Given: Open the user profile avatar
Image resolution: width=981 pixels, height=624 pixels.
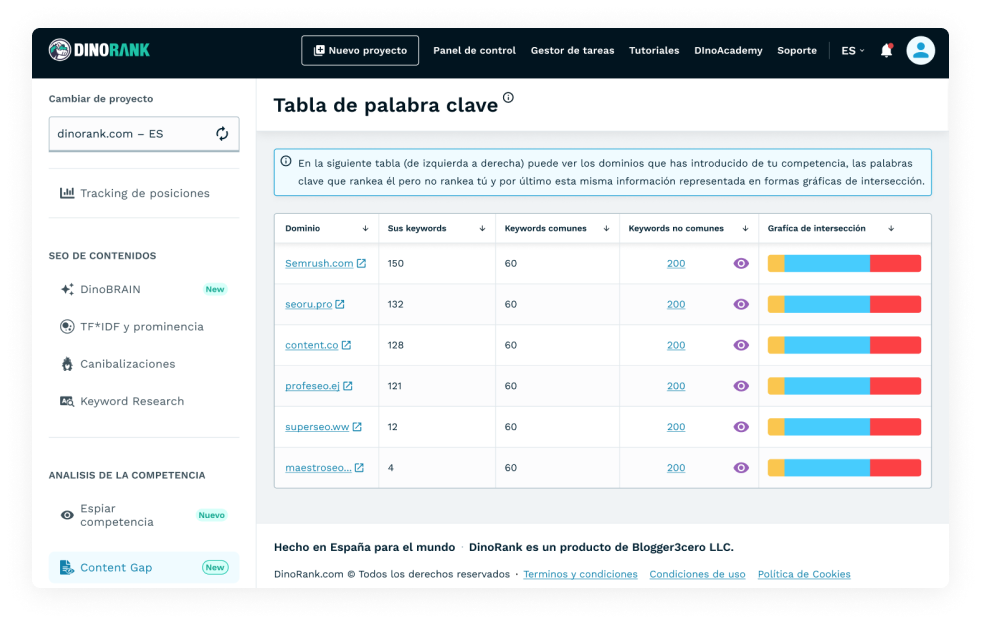Looking at the screenshot, I should (920, 50).
